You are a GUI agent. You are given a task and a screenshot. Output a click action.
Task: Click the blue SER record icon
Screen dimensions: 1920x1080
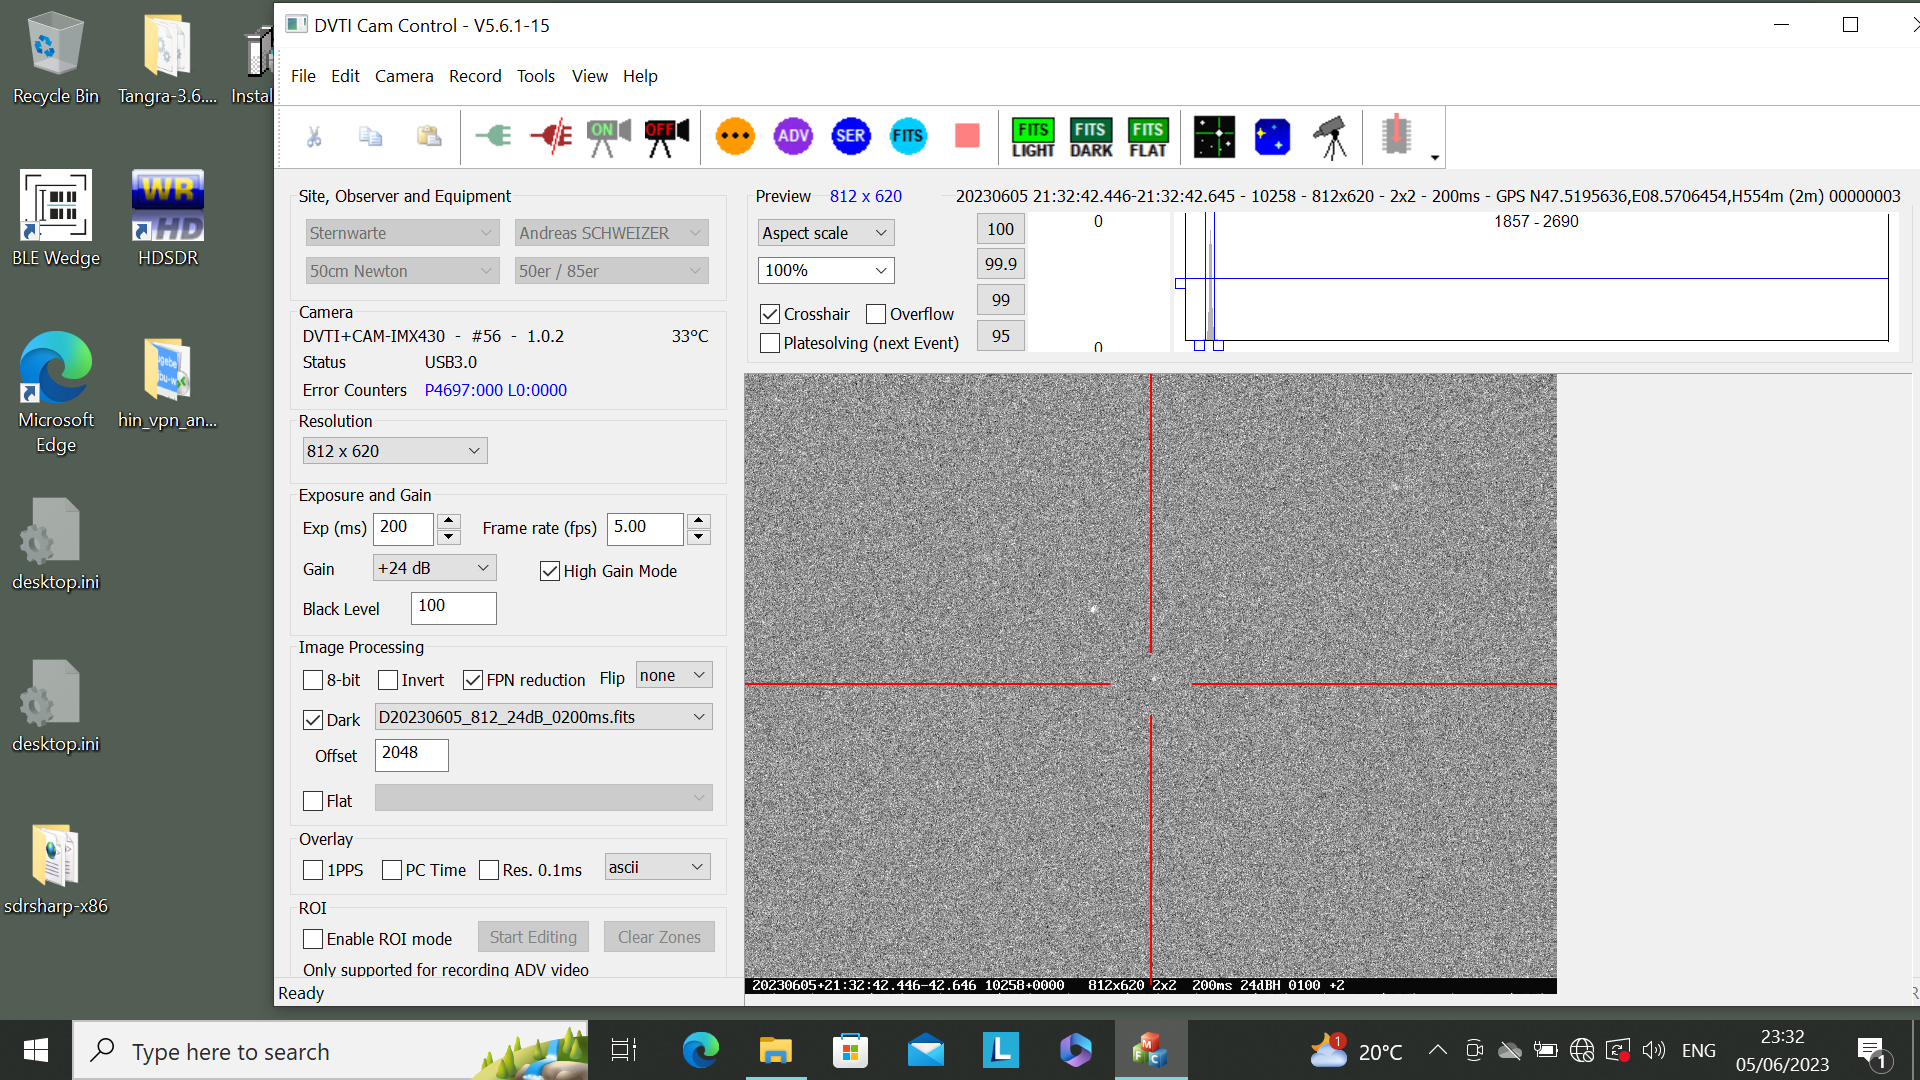click(x=850, y=136)
